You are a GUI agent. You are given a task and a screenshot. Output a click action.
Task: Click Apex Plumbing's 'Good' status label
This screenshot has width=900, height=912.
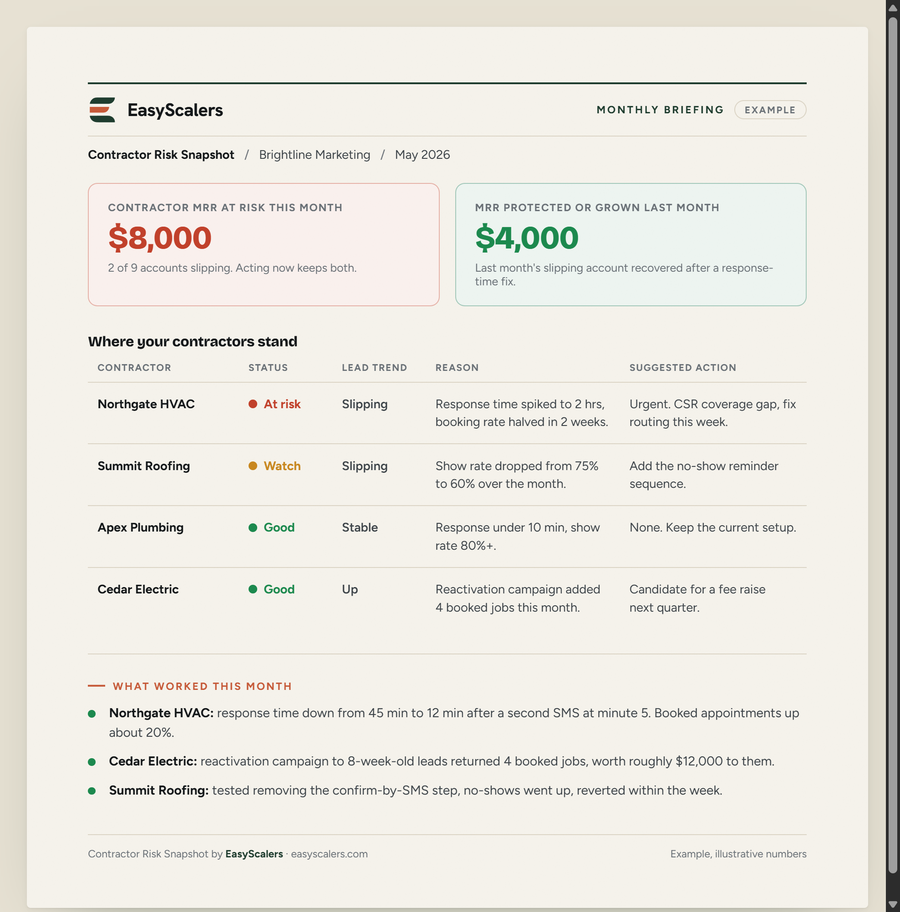279,528
